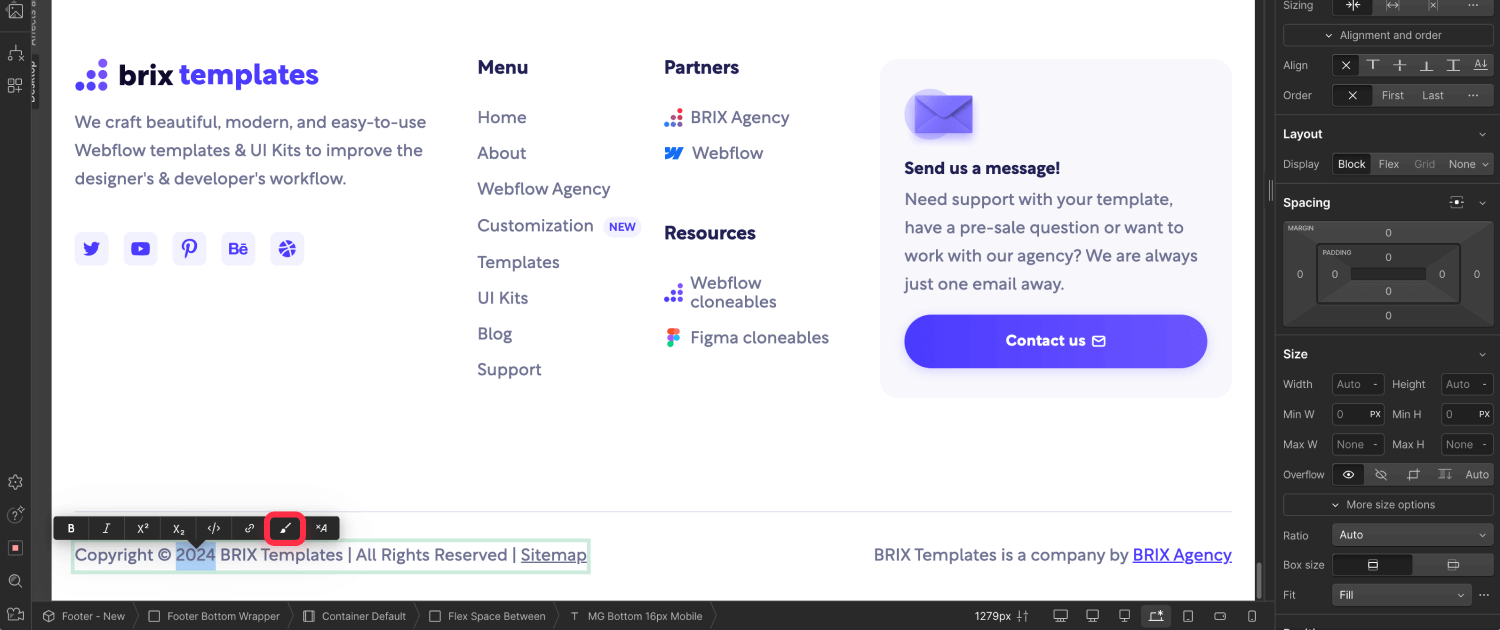Open spacing editor mode icon
Screen dimensions: 1500x630
tap(1456, 202)
